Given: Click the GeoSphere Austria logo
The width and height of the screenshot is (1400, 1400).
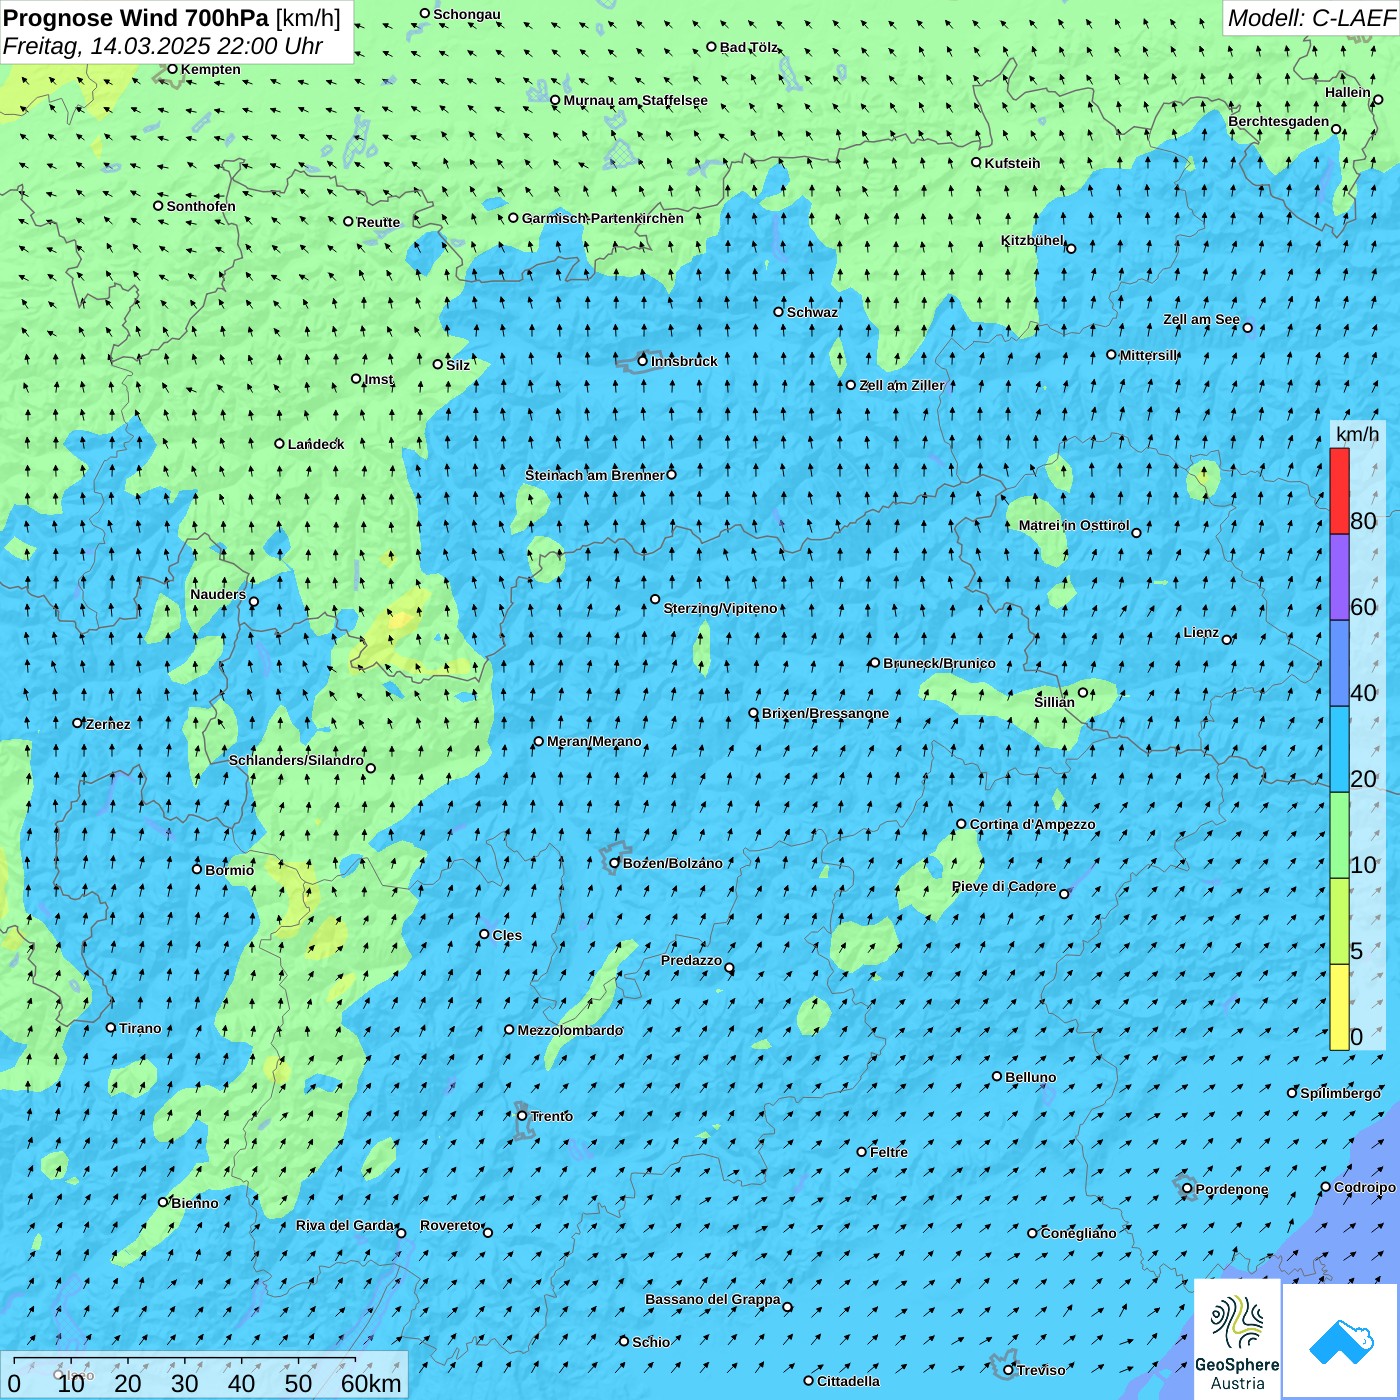Looking at the screenshot, I should pyautogui.click(x=1237, y=1339).
